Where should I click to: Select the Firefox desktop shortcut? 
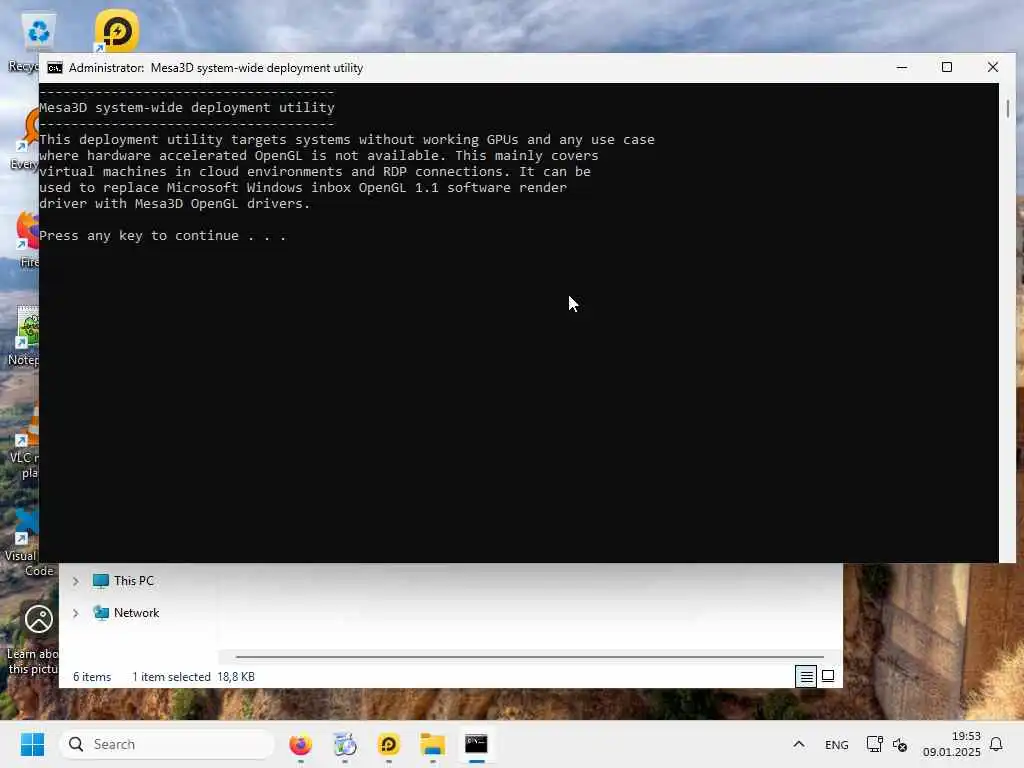(28, 240)
